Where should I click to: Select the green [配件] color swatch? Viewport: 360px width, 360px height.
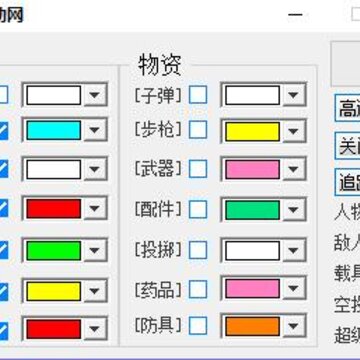252,210
